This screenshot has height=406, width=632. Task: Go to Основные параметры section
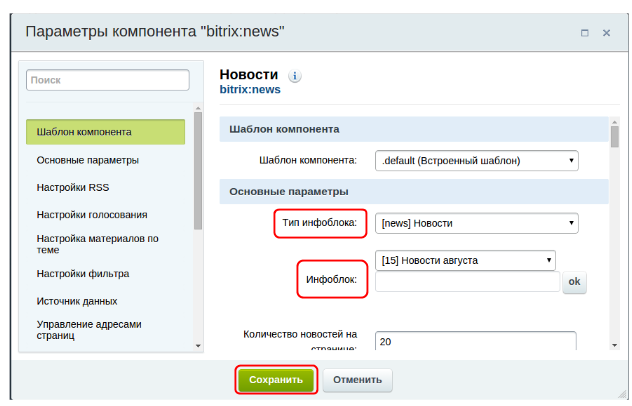pos(88,160)
